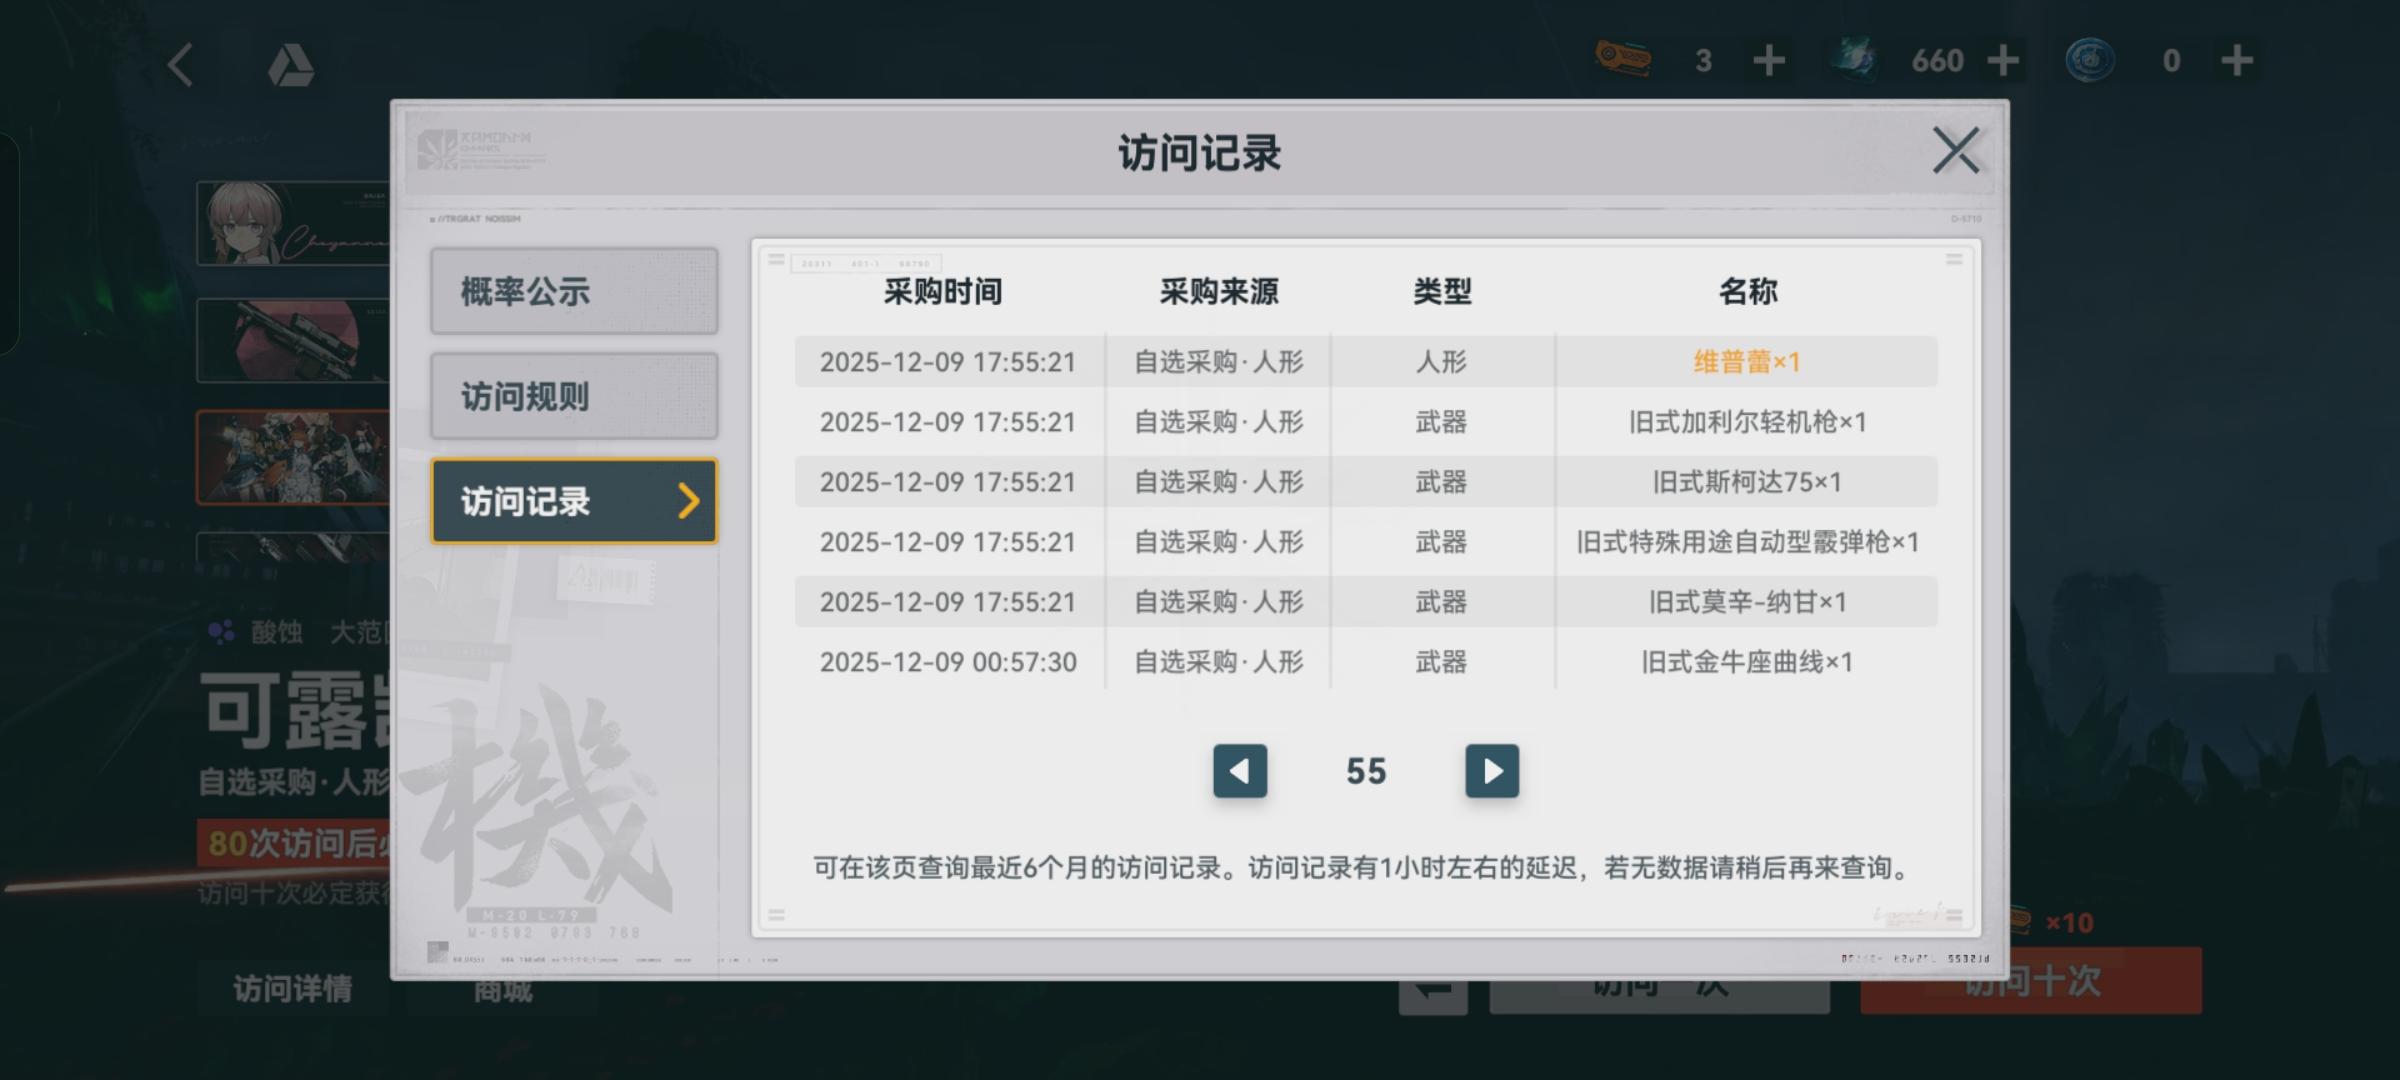The width and height of the screenshot is (2400, 1080).
Task: Open the 概率公示 tab
Action: pos(574,292)
